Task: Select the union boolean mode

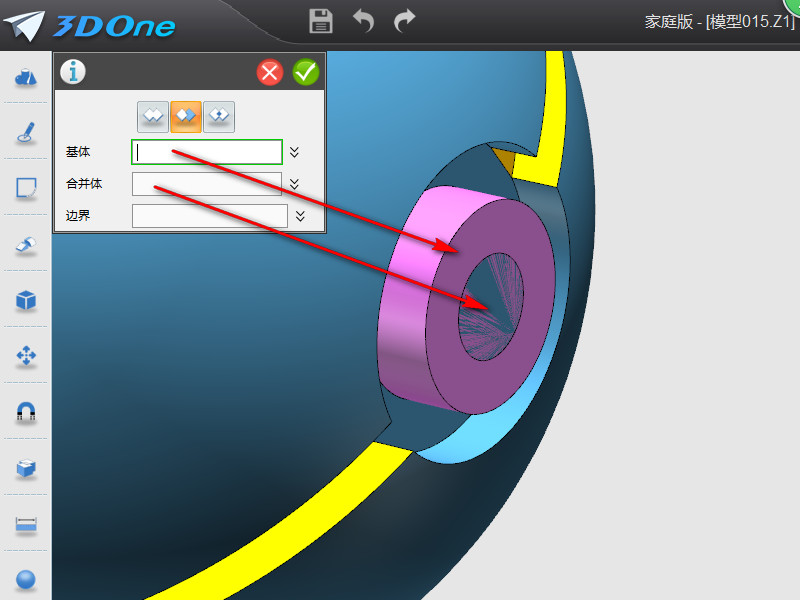Action: pyautogui.click(x=152, y=116)
